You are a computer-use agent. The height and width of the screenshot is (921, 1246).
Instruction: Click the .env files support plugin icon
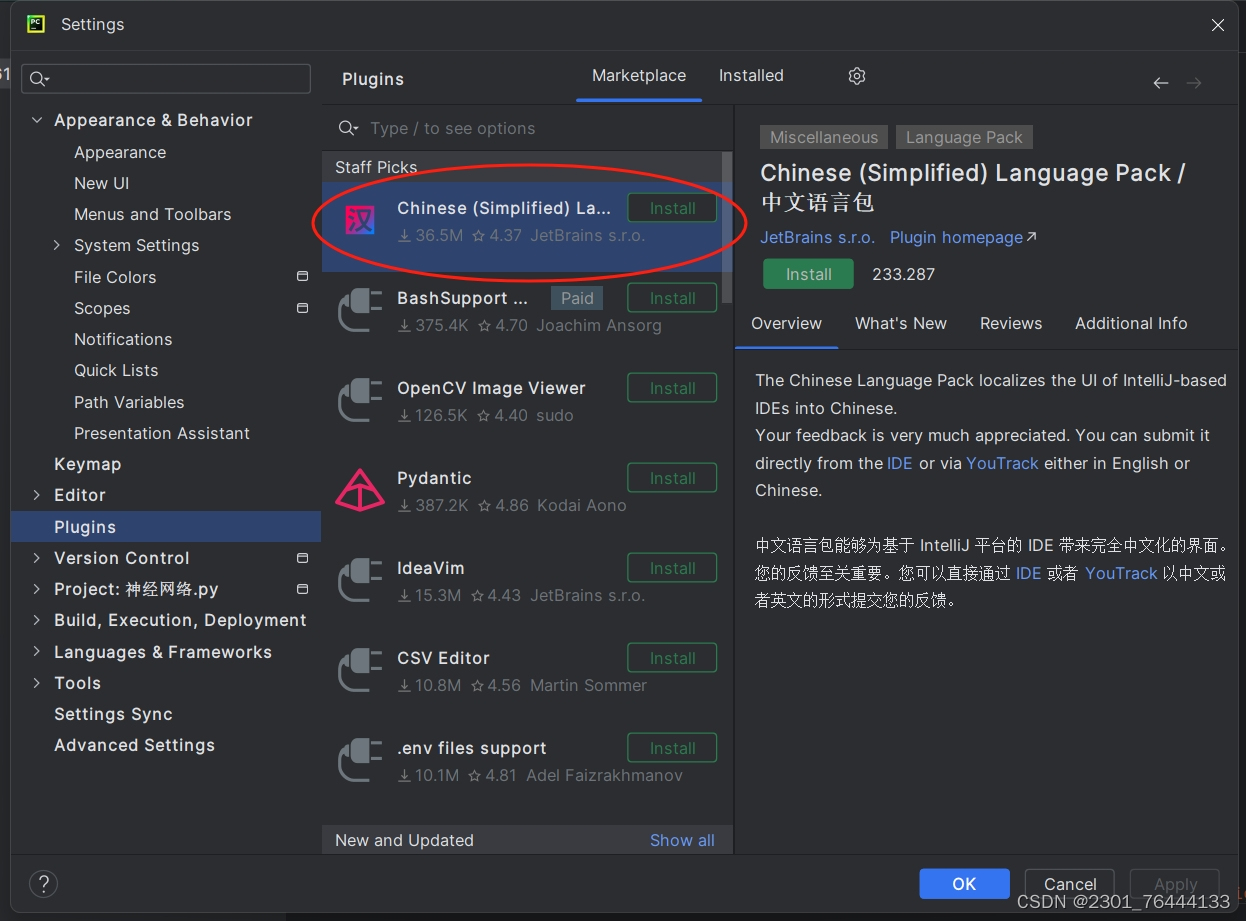(x=360, y=761)
